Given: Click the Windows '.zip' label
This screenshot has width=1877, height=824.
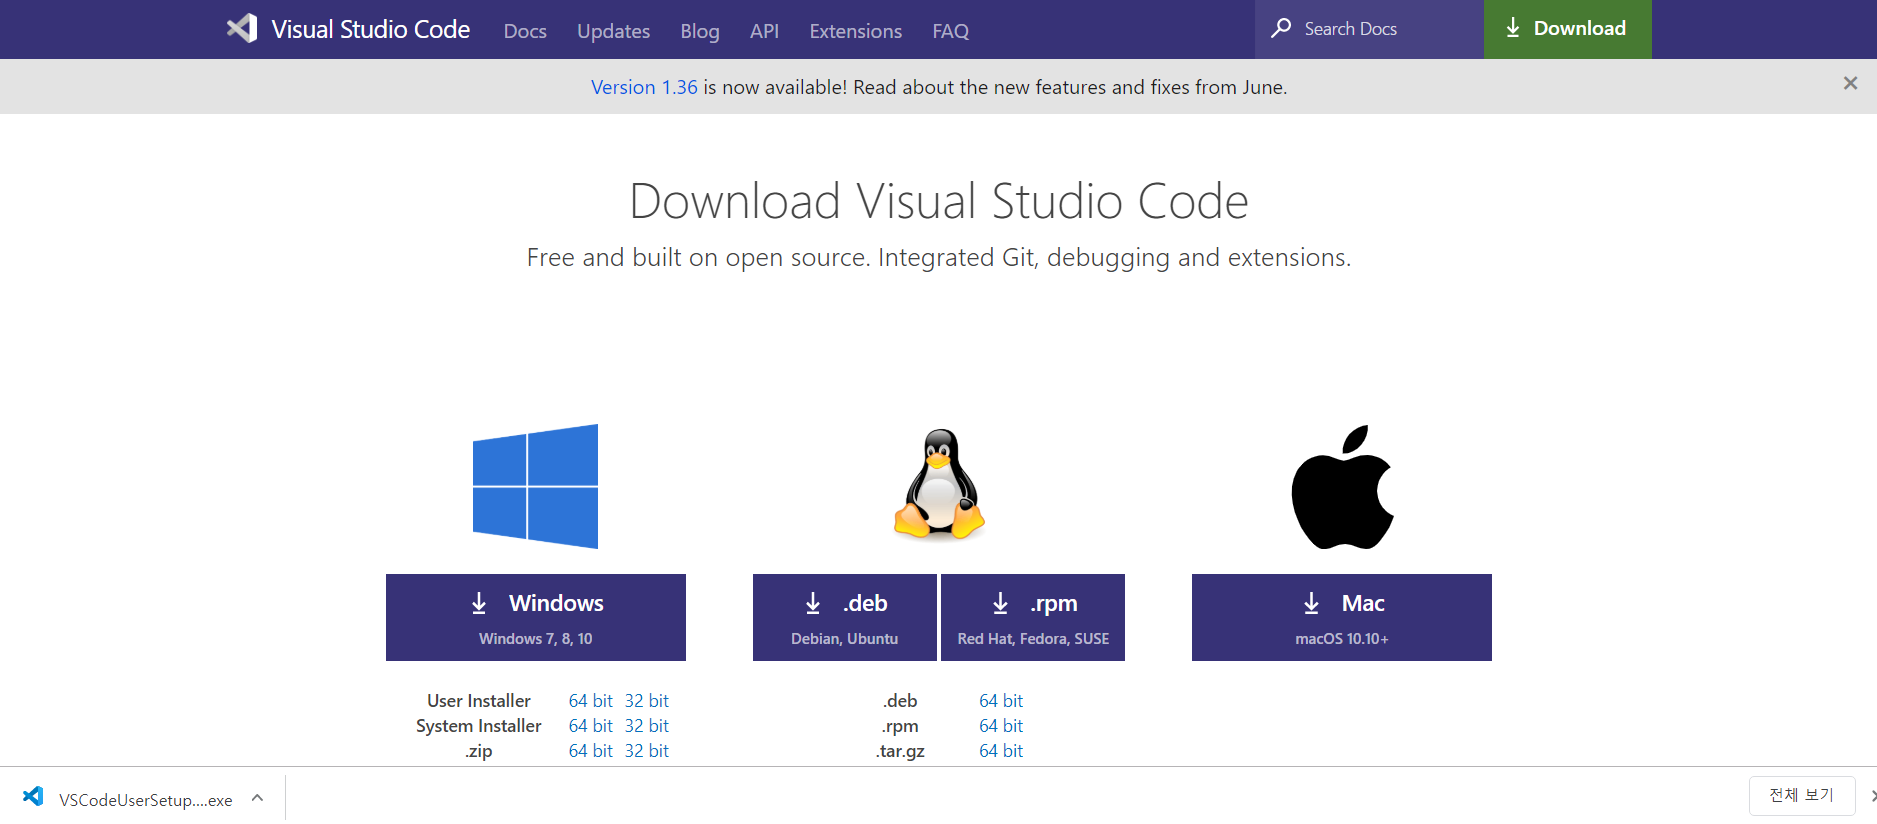Looking at the screenshot, I should (x=479, y=751).
